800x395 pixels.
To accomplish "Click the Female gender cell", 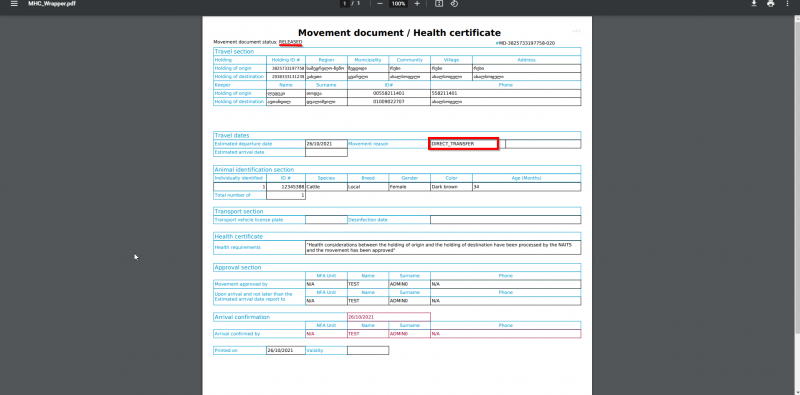I will tap(409, 187).
